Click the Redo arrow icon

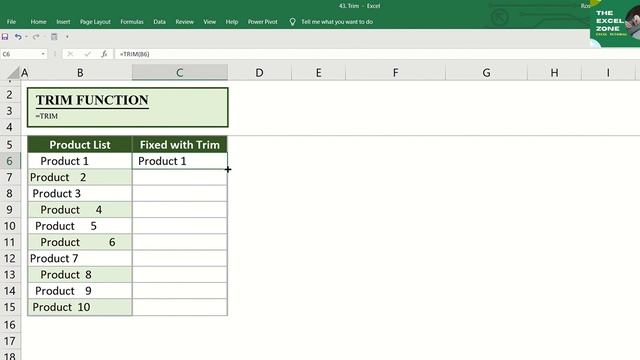click(36, 37)
